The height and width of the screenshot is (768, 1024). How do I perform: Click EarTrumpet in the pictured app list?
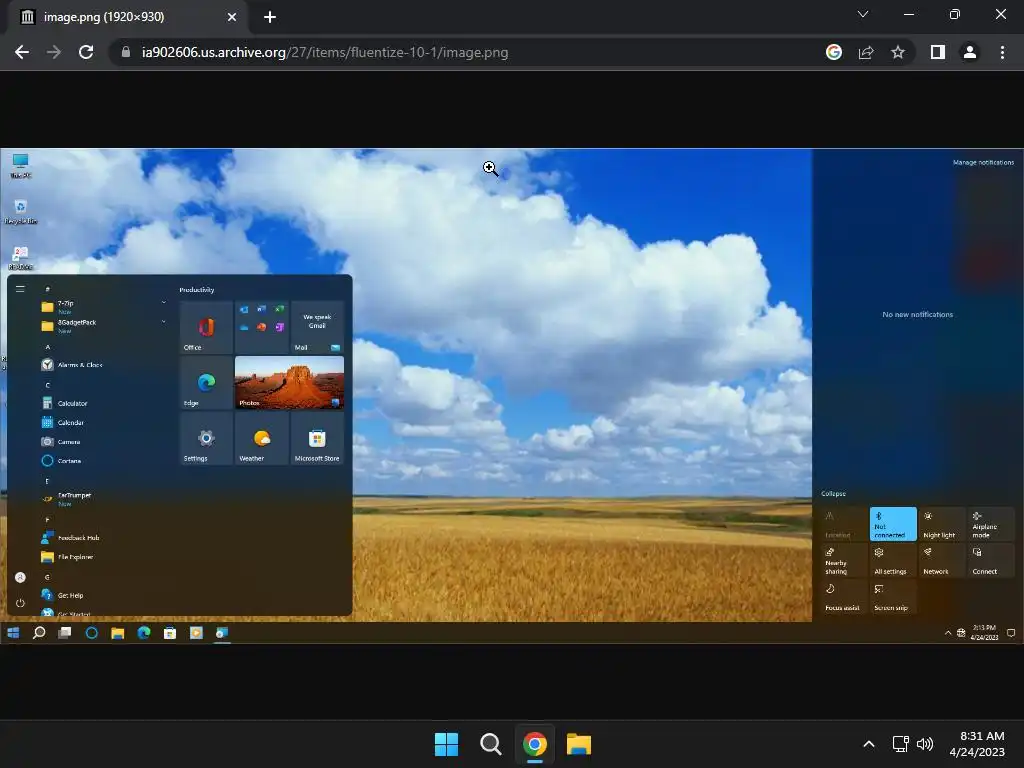click(x=66, y=498)
